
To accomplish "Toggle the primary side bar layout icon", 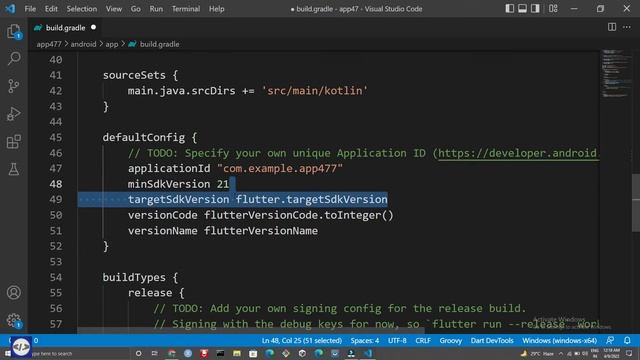I will 509,9.
